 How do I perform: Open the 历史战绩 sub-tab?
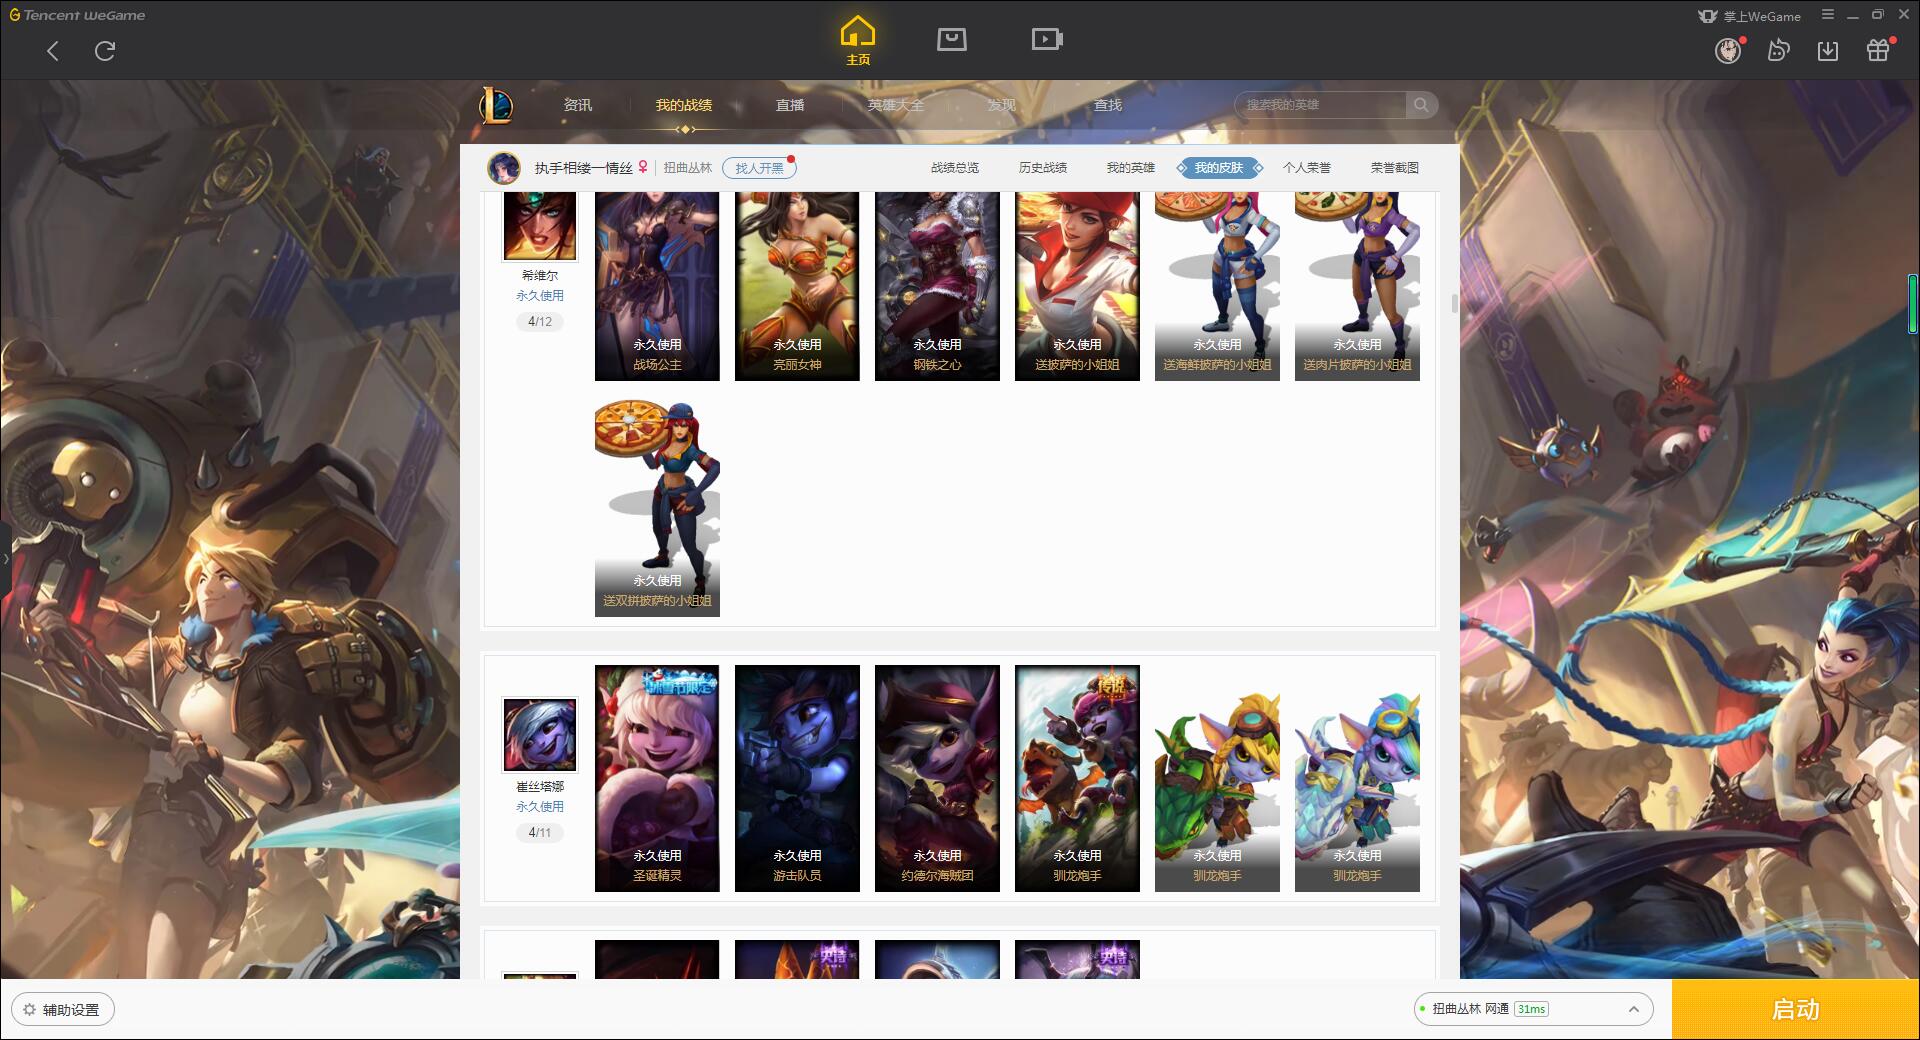(x=1043, y=168)
